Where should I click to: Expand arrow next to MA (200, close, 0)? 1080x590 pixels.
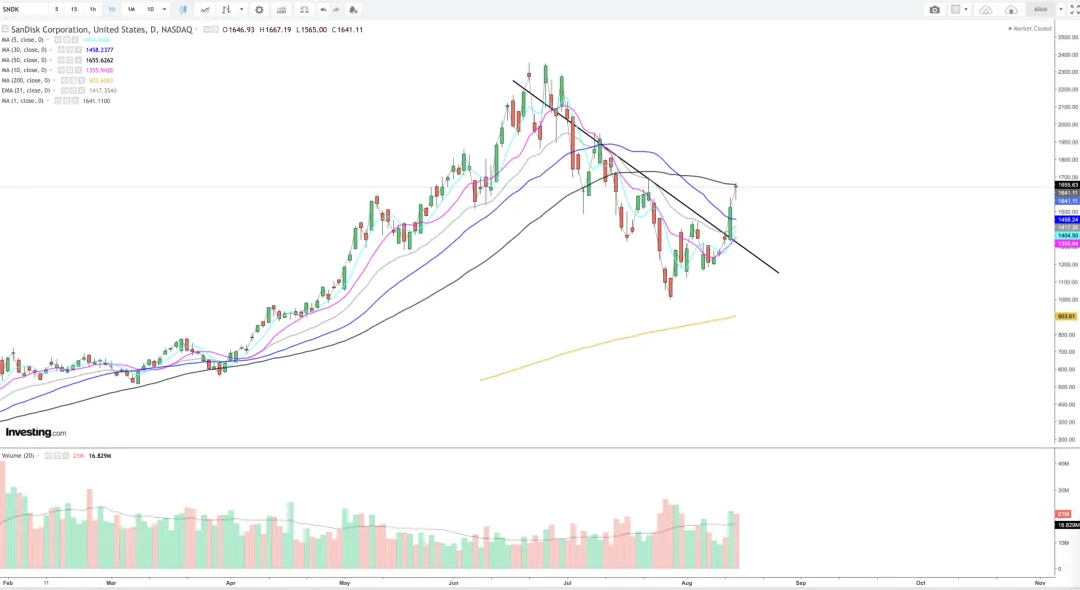(53, 81)
